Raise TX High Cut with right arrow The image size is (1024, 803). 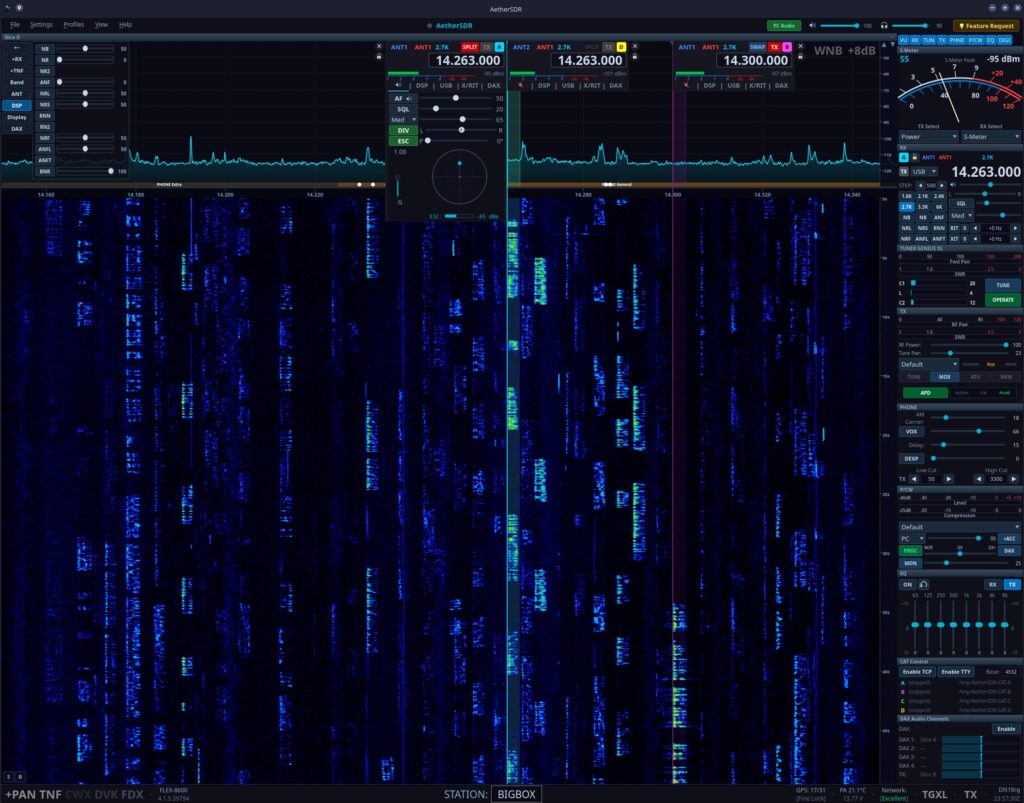pyautogui.click(x=1014, y=479)
